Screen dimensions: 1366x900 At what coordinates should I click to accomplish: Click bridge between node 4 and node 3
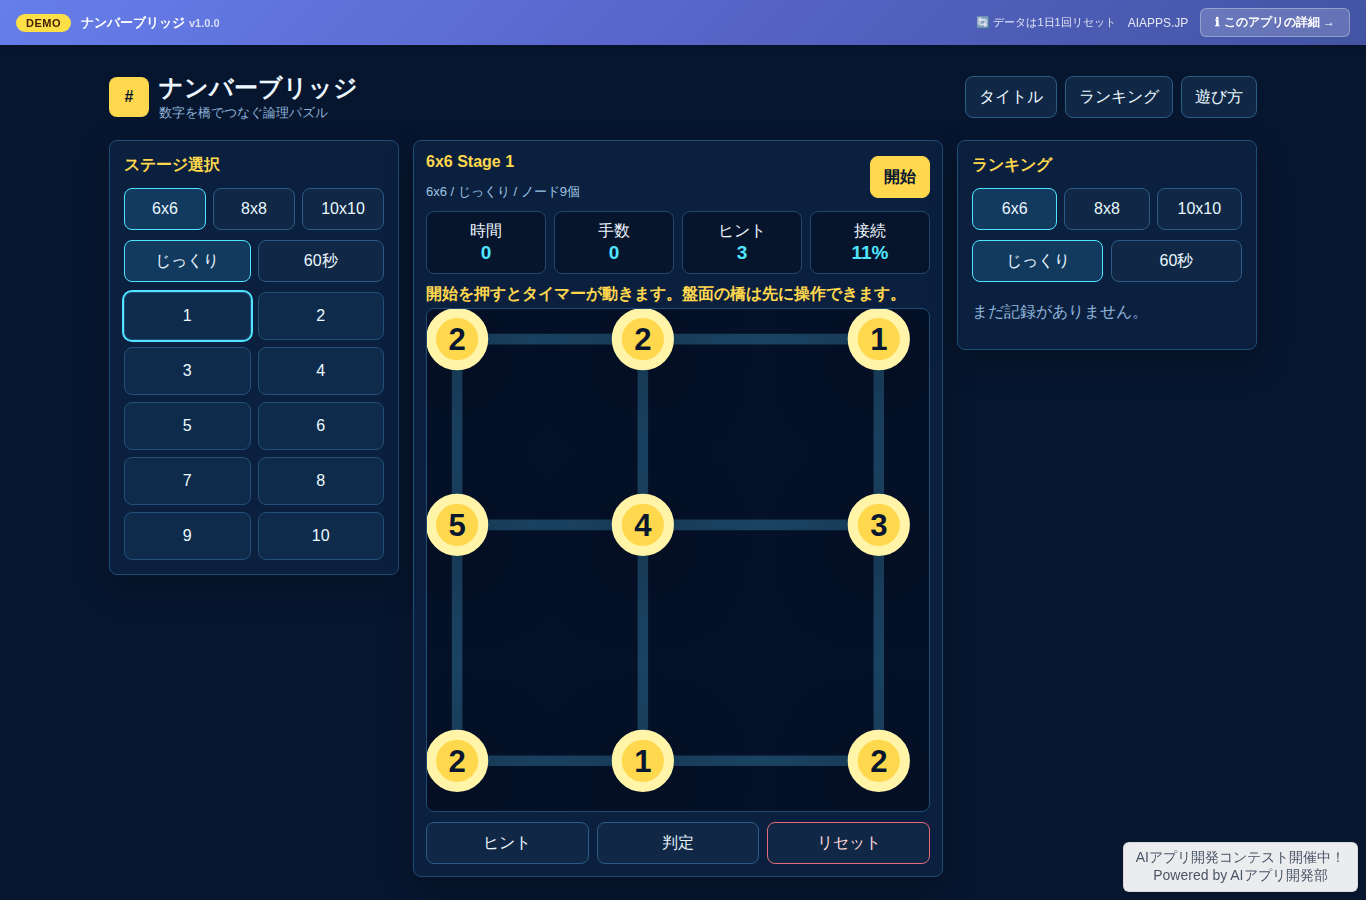761,525
